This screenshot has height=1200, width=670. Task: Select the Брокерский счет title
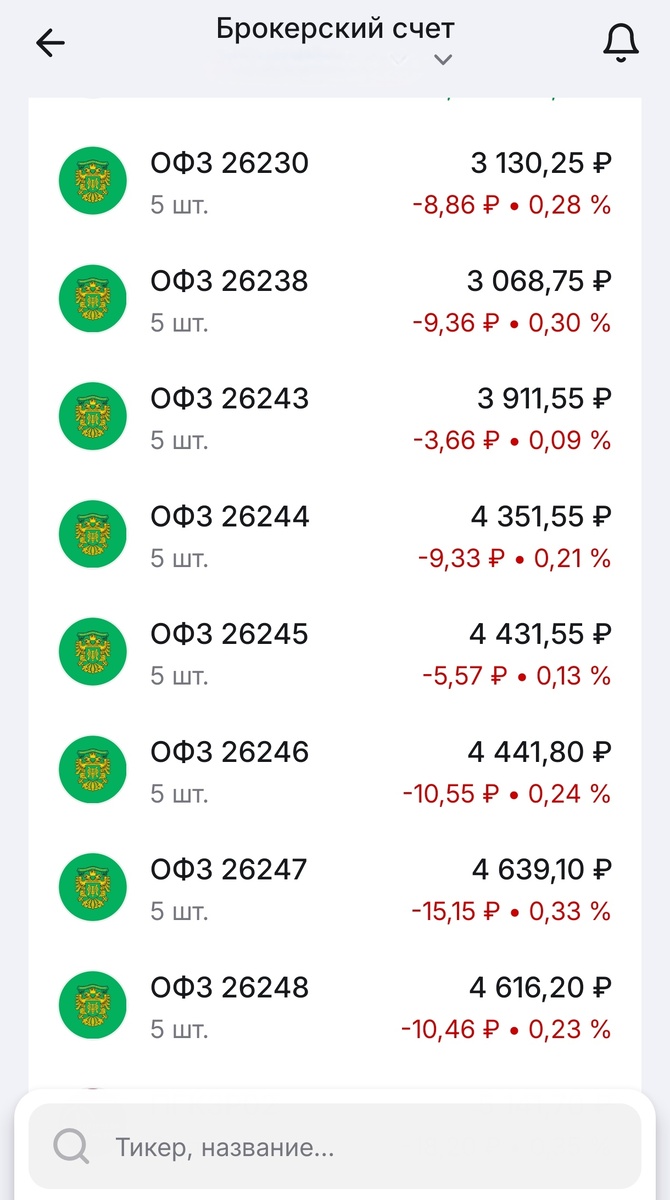335,30
